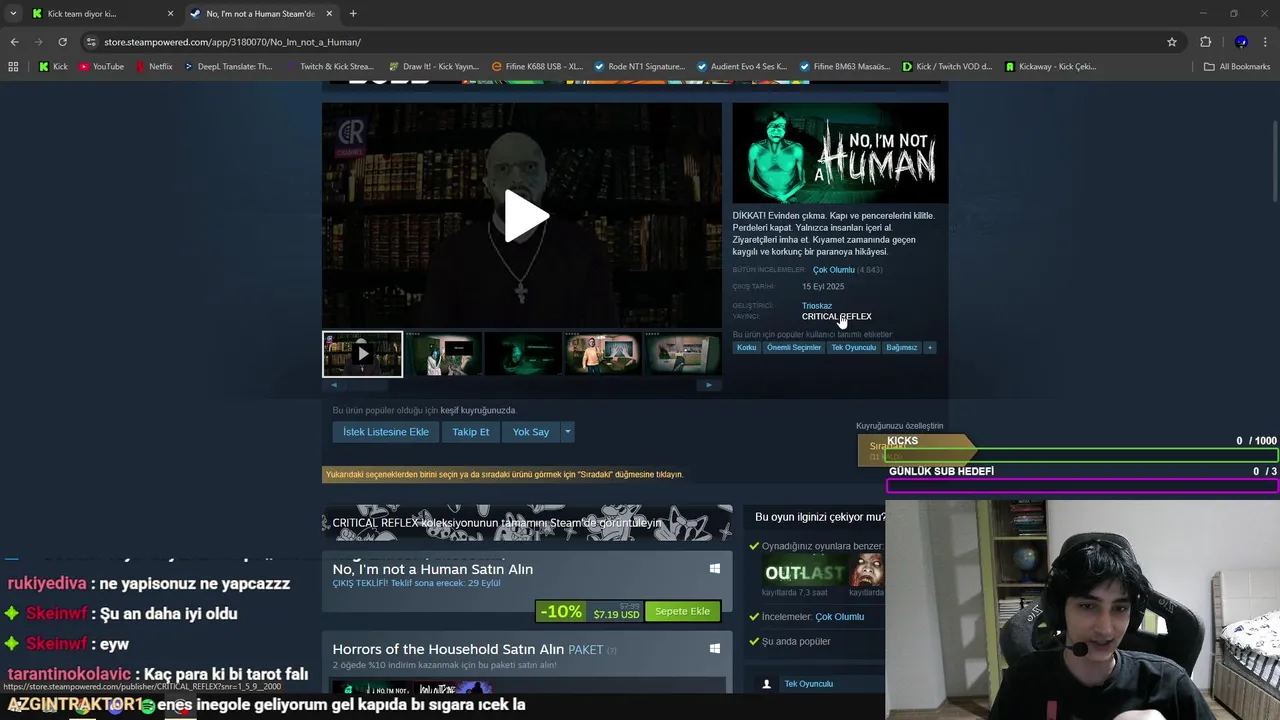The image size is (1280, 720).
Task: Click the thumbnail strip right arrow
Action: point(709,385)
